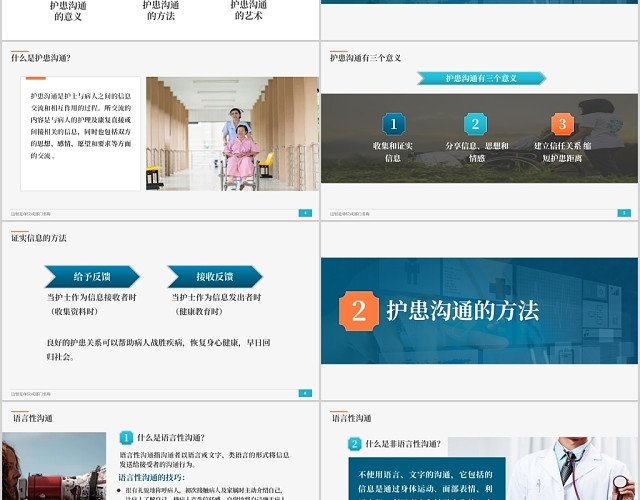Viewport: 640px width, 500px height.
Task: Click the caption 建立信任关系 缩短护患距离
Action: point(562,152)
